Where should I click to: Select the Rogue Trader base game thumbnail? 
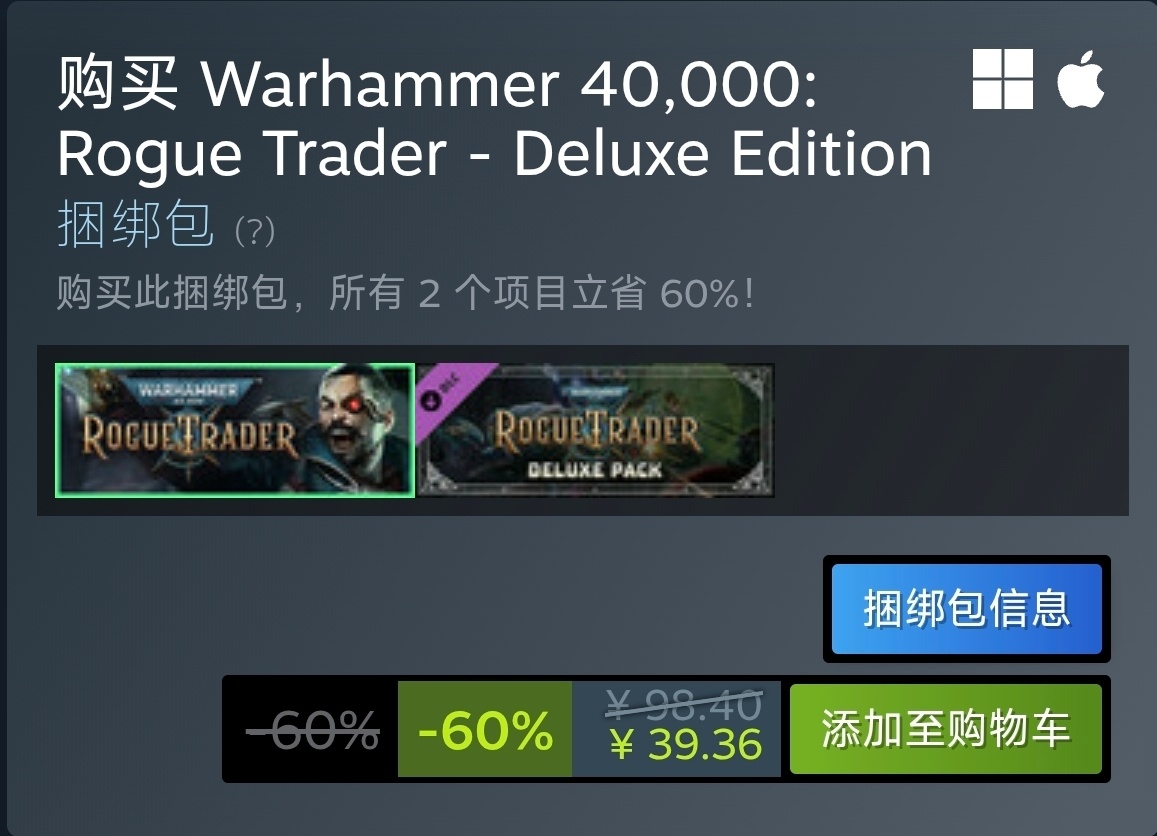click(x=235, y=430)
